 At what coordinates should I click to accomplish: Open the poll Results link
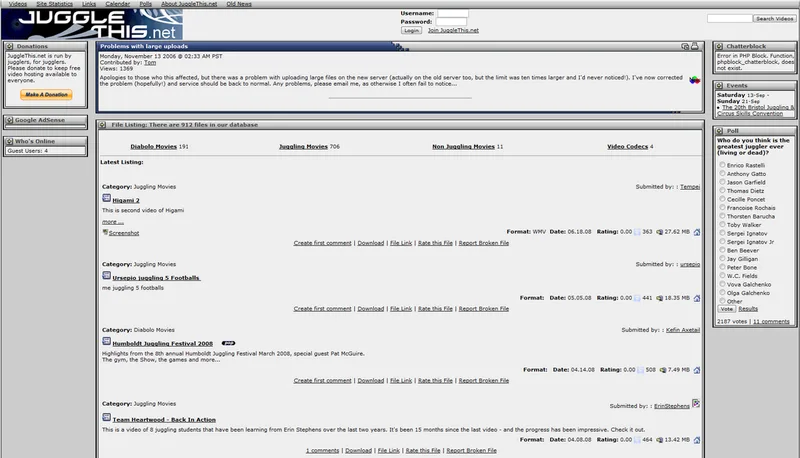pyautogui.click(x=748, y=309)
